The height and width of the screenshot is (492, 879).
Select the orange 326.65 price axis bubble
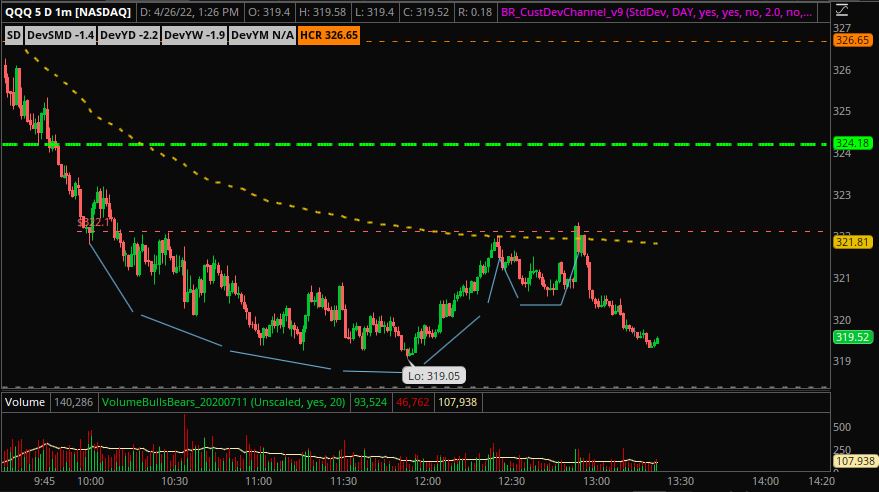coord(853,40)
